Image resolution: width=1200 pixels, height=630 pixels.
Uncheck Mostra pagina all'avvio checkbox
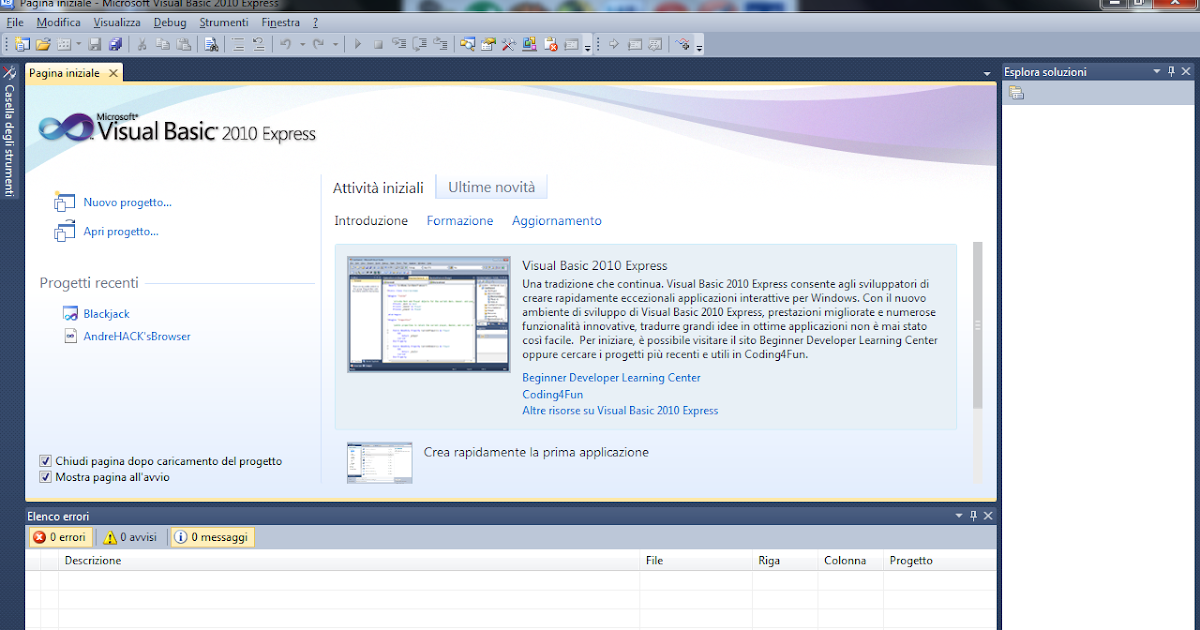45,477
